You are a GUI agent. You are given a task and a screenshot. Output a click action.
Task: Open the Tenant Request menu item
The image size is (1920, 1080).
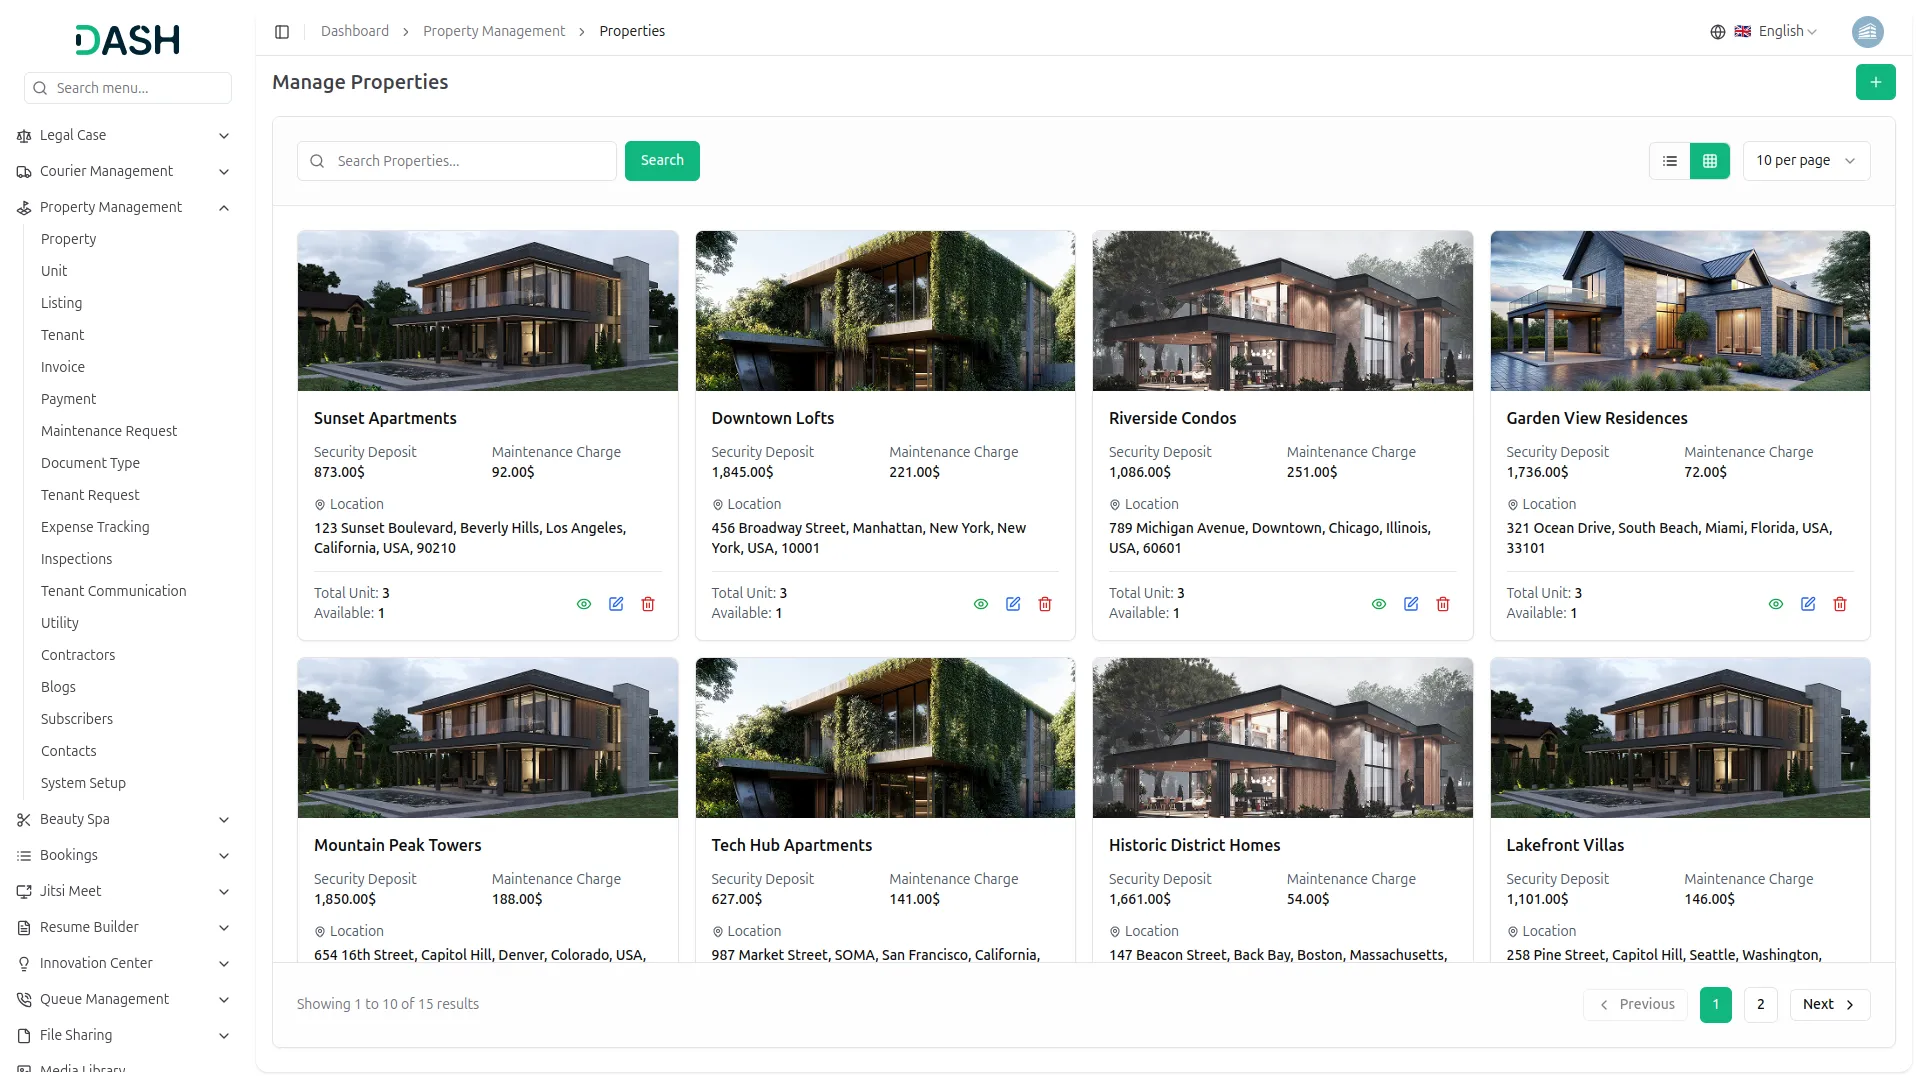tap(90, 495)
